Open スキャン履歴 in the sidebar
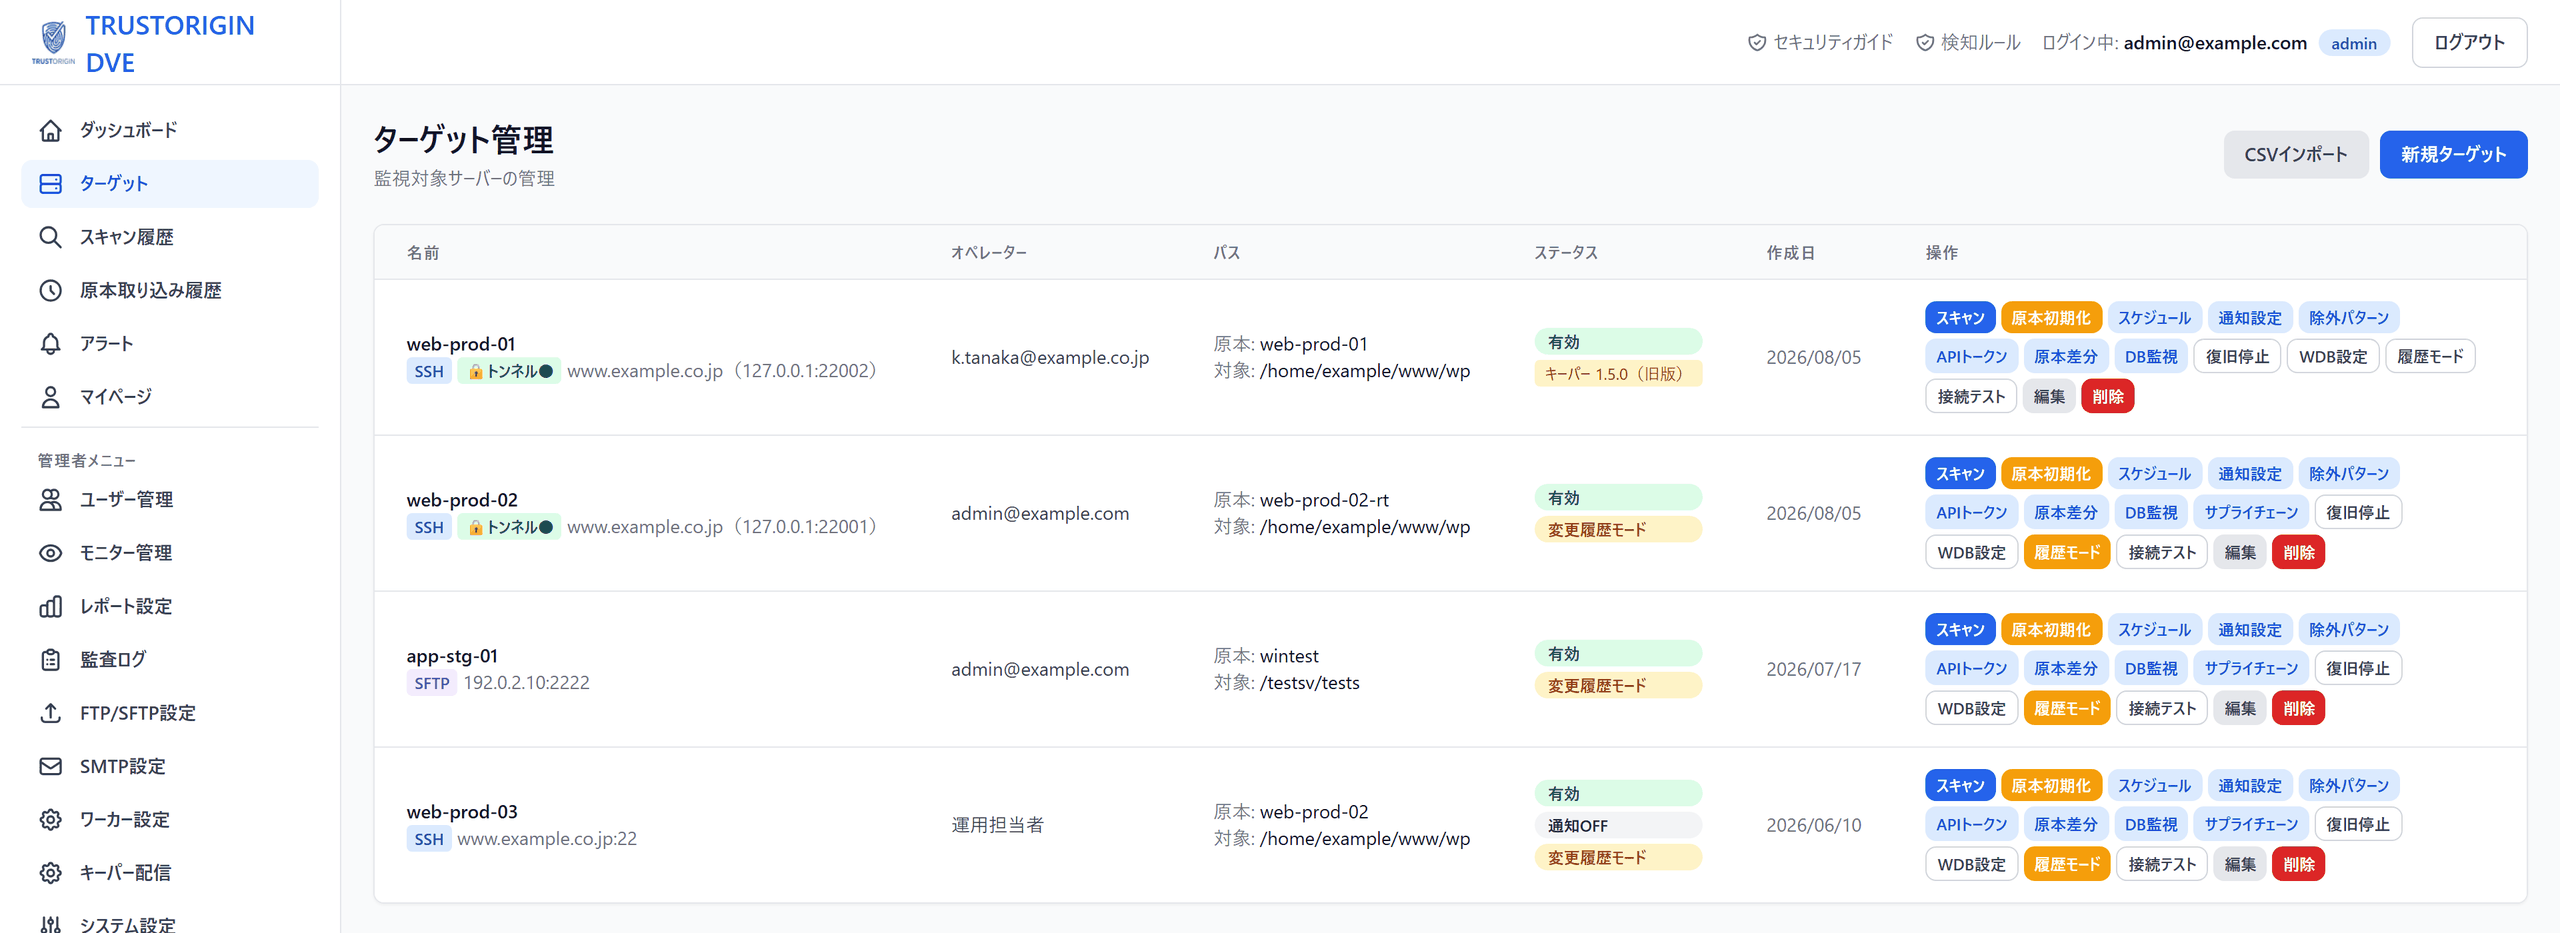This screenshot has width=2560, height=933. (x=170, y=237)
